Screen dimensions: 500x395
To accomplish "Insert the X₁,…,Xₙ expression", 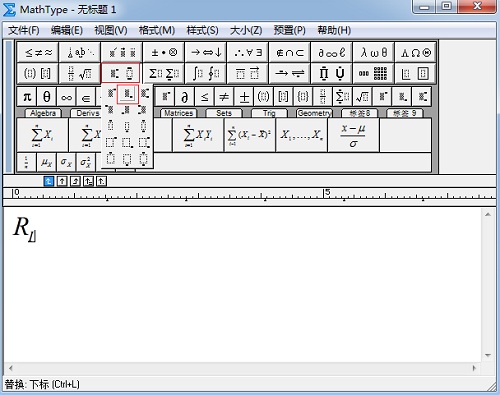I will pos(301,135).
